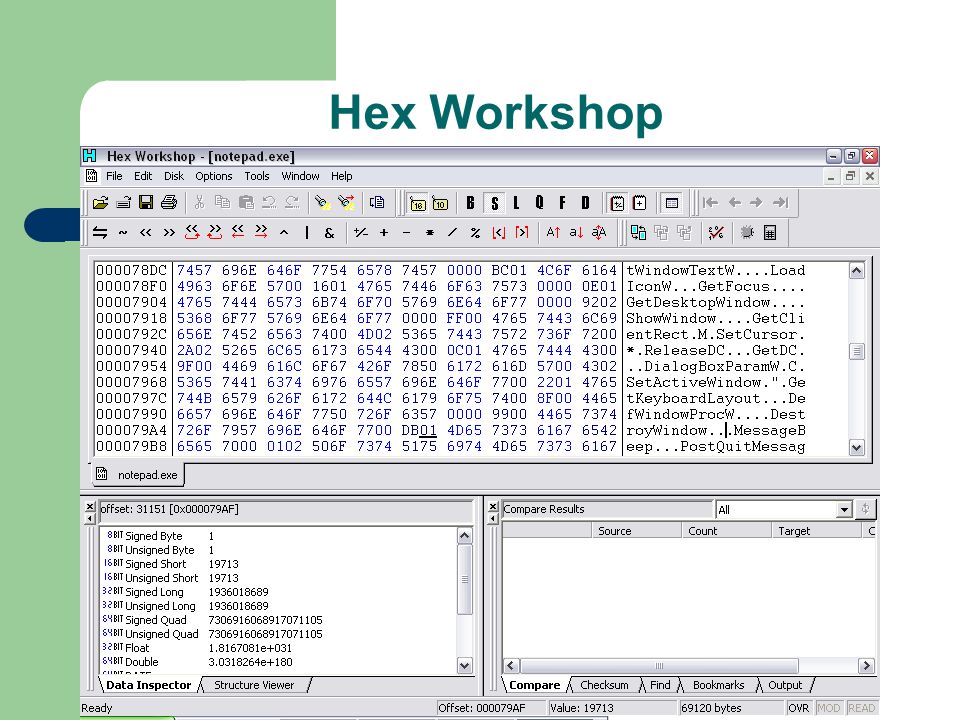Close the Data Inspector panel
The image size is (960, 720).
tap(90, 506)
